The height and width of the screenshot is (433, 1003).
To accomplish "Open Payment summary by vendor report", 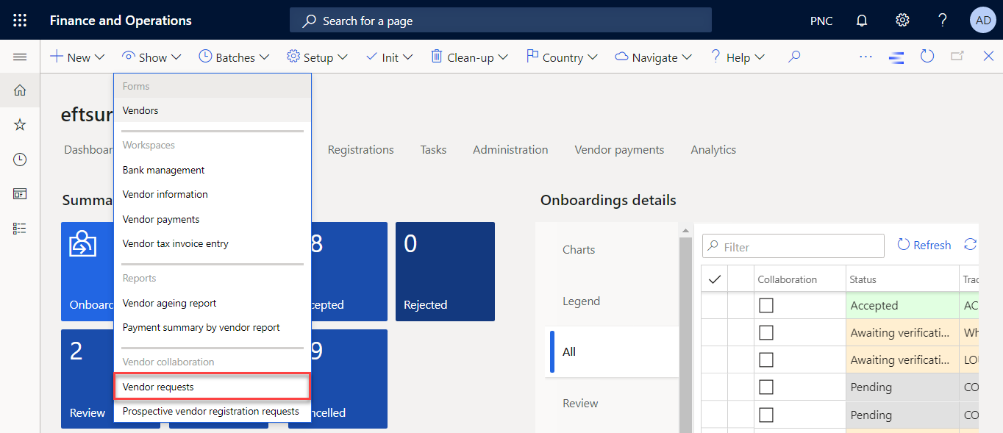I will click(x=212, y=327).
